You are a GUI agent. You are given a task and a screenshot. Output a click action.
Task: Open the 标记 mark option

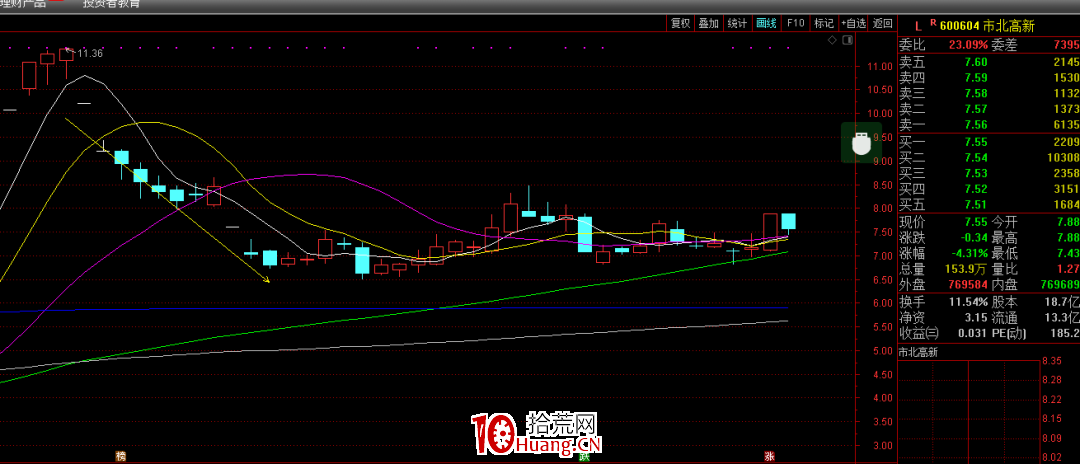point(824,23)
